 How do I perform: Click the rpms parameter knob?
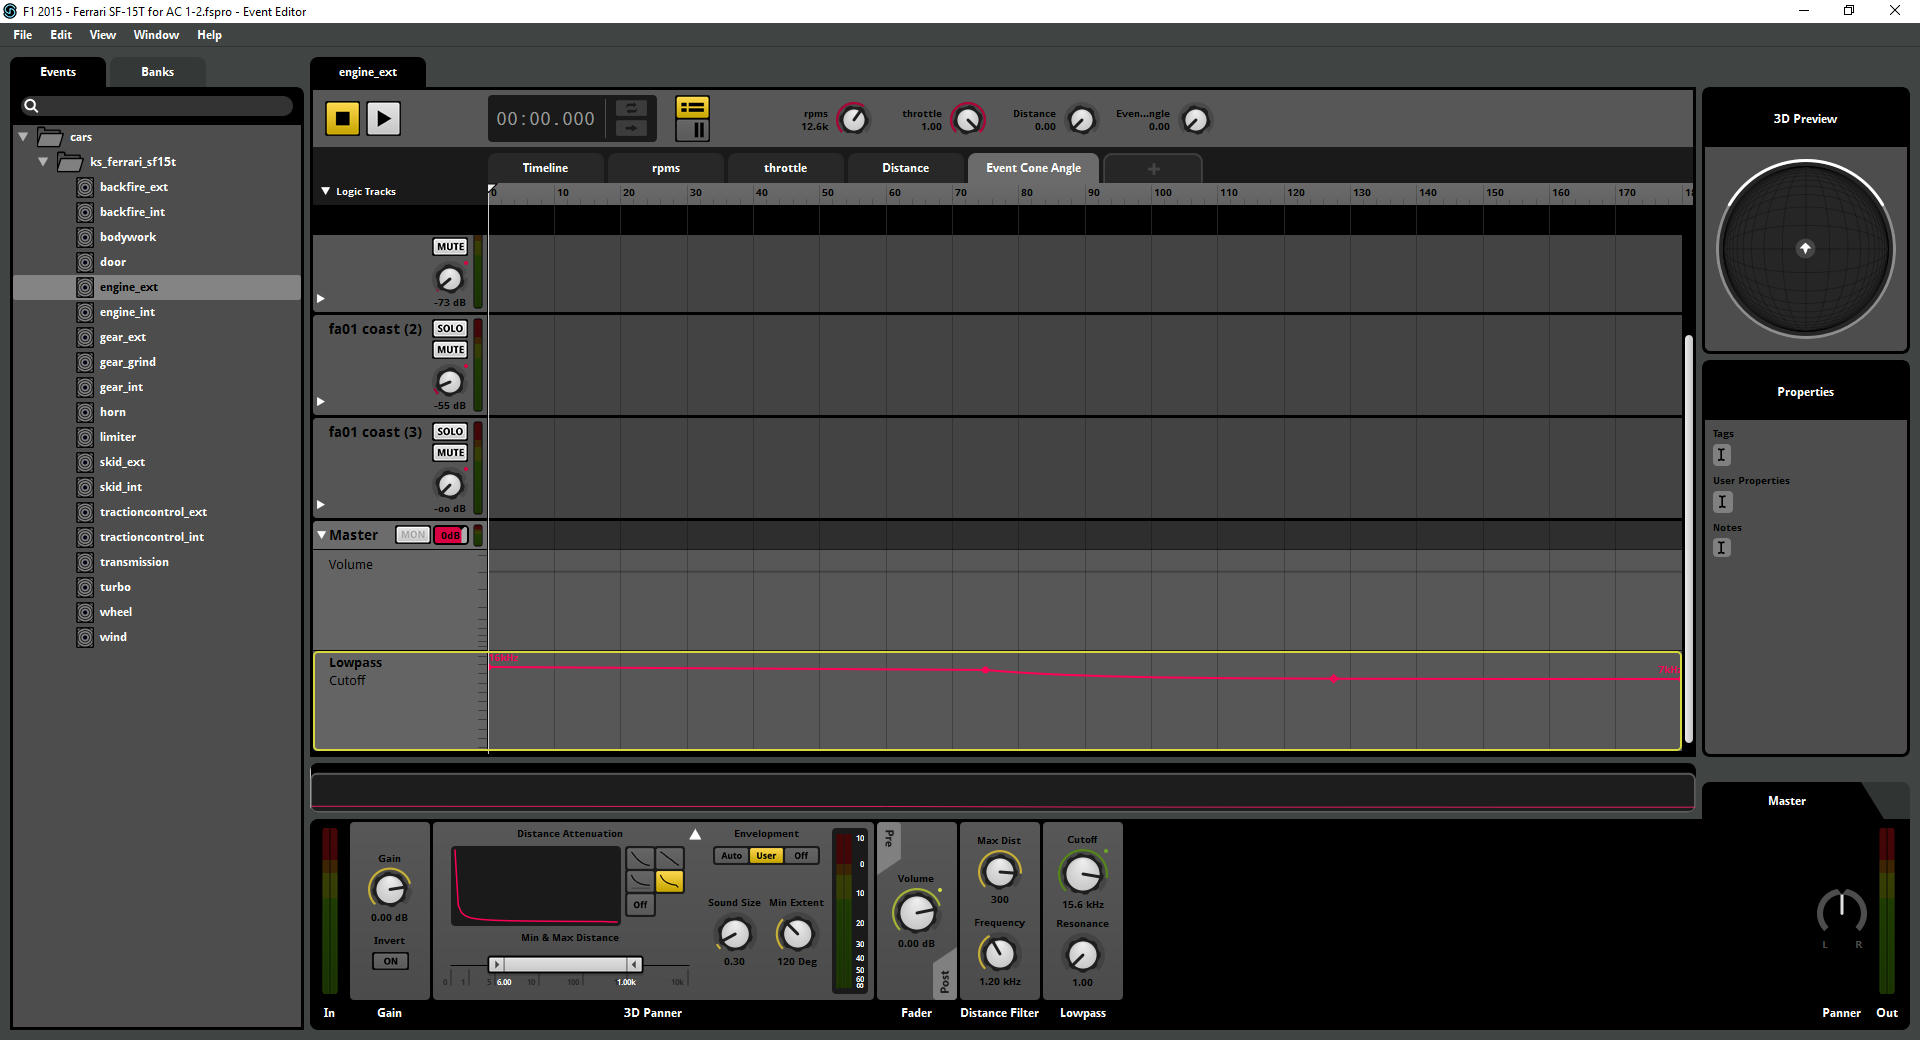tap(853, 120)
